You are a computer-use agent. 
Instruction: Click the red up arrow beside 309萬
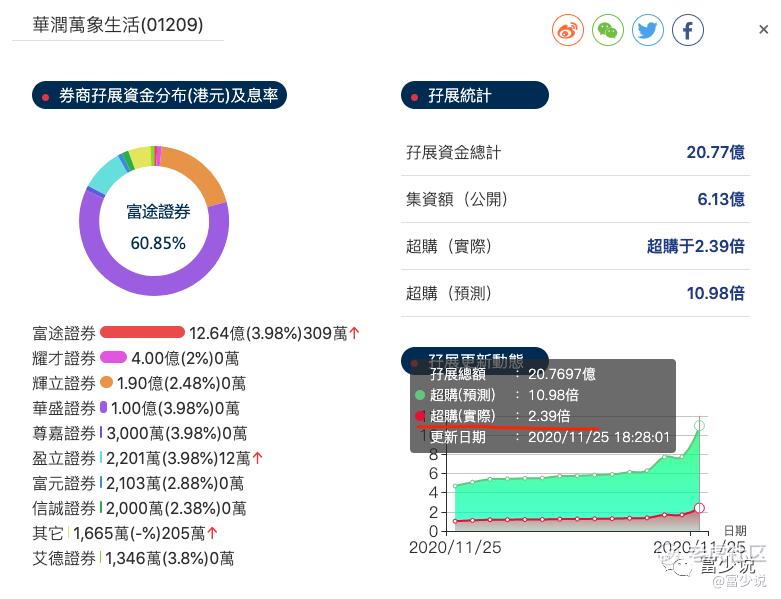[x=354, y=333]
